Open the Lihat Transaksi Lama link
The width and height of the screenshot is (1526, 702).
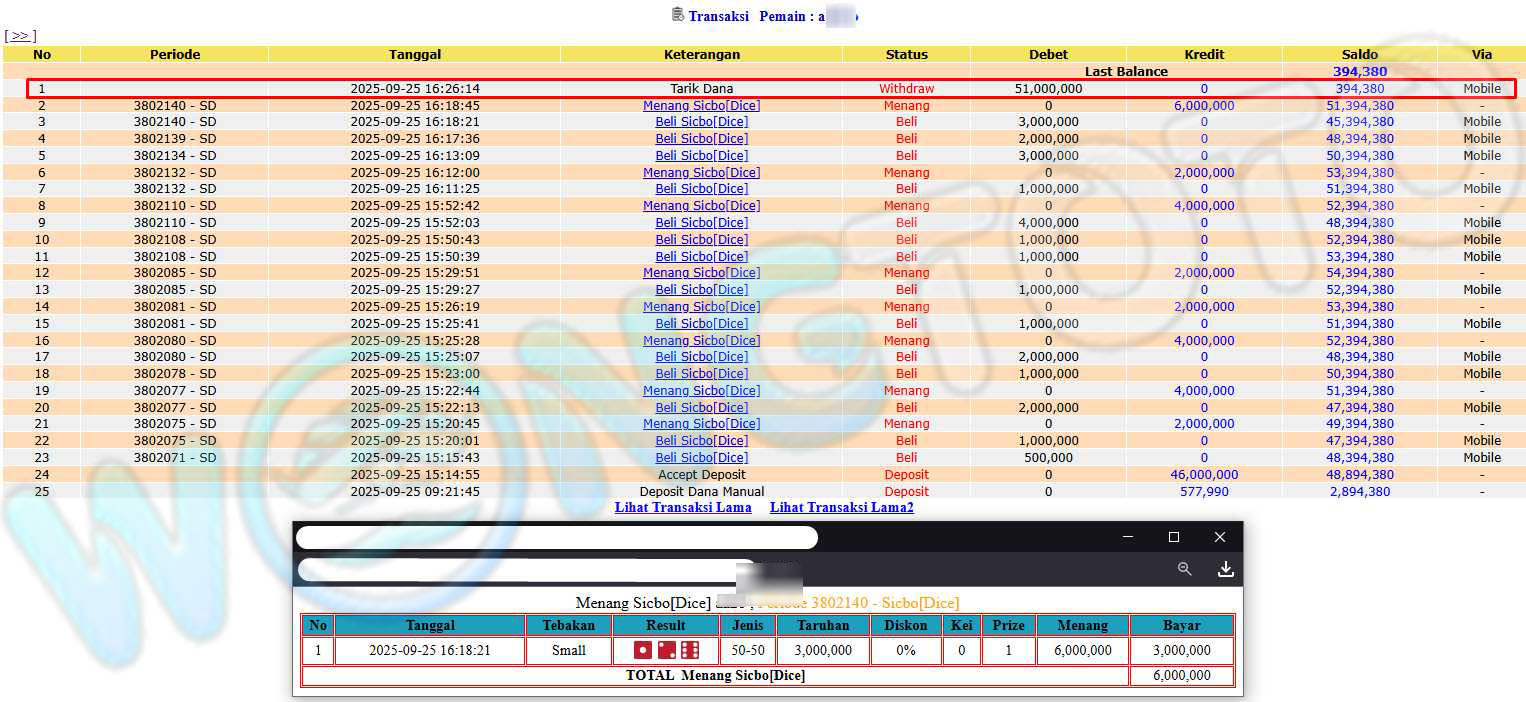click(x=683, y=507)
